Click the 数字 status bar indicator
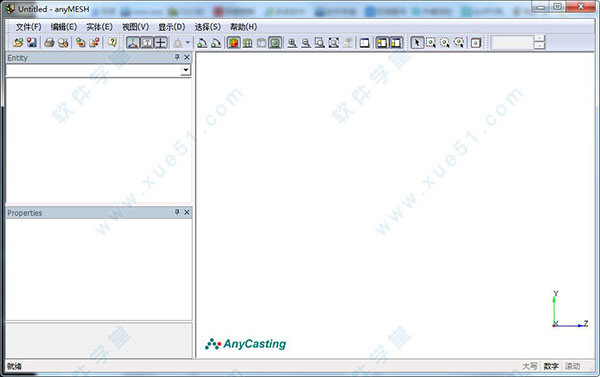Viewport: 600px width, 377px height. [x=551, y=366]
